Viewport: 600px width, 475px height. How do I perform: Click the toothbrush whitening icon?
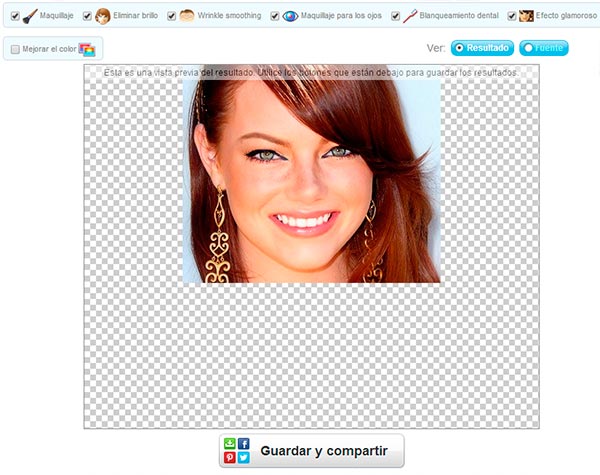(410, 16)
